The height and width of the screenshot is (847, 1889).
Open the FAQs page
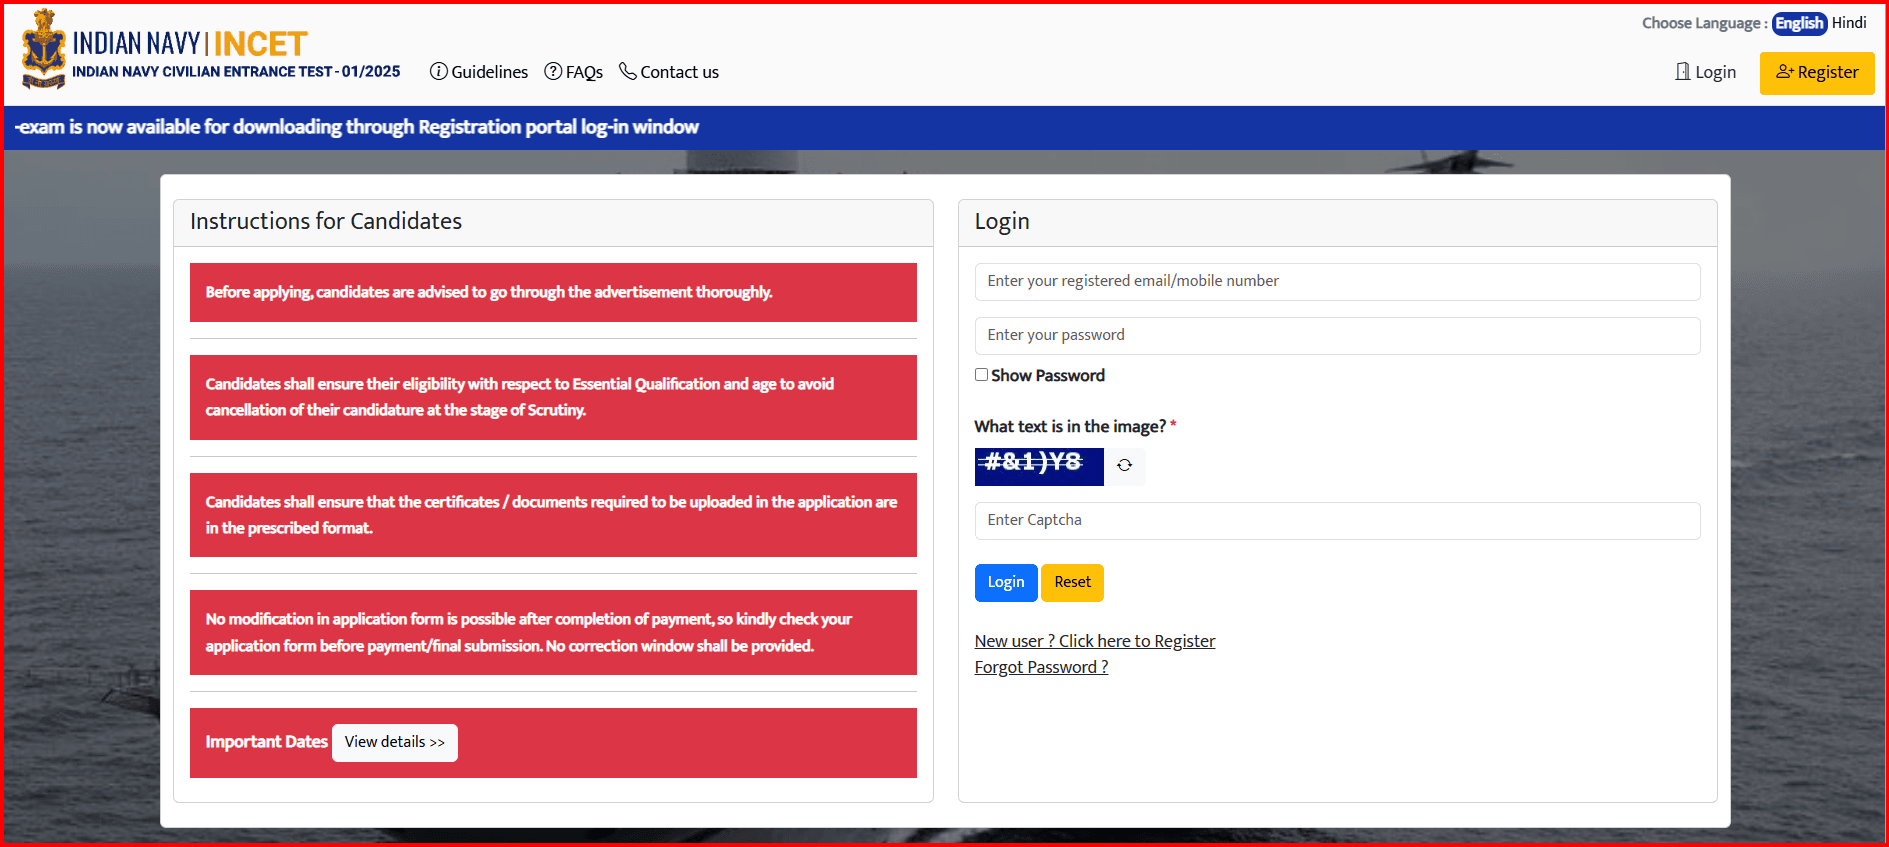coord(584,72)
